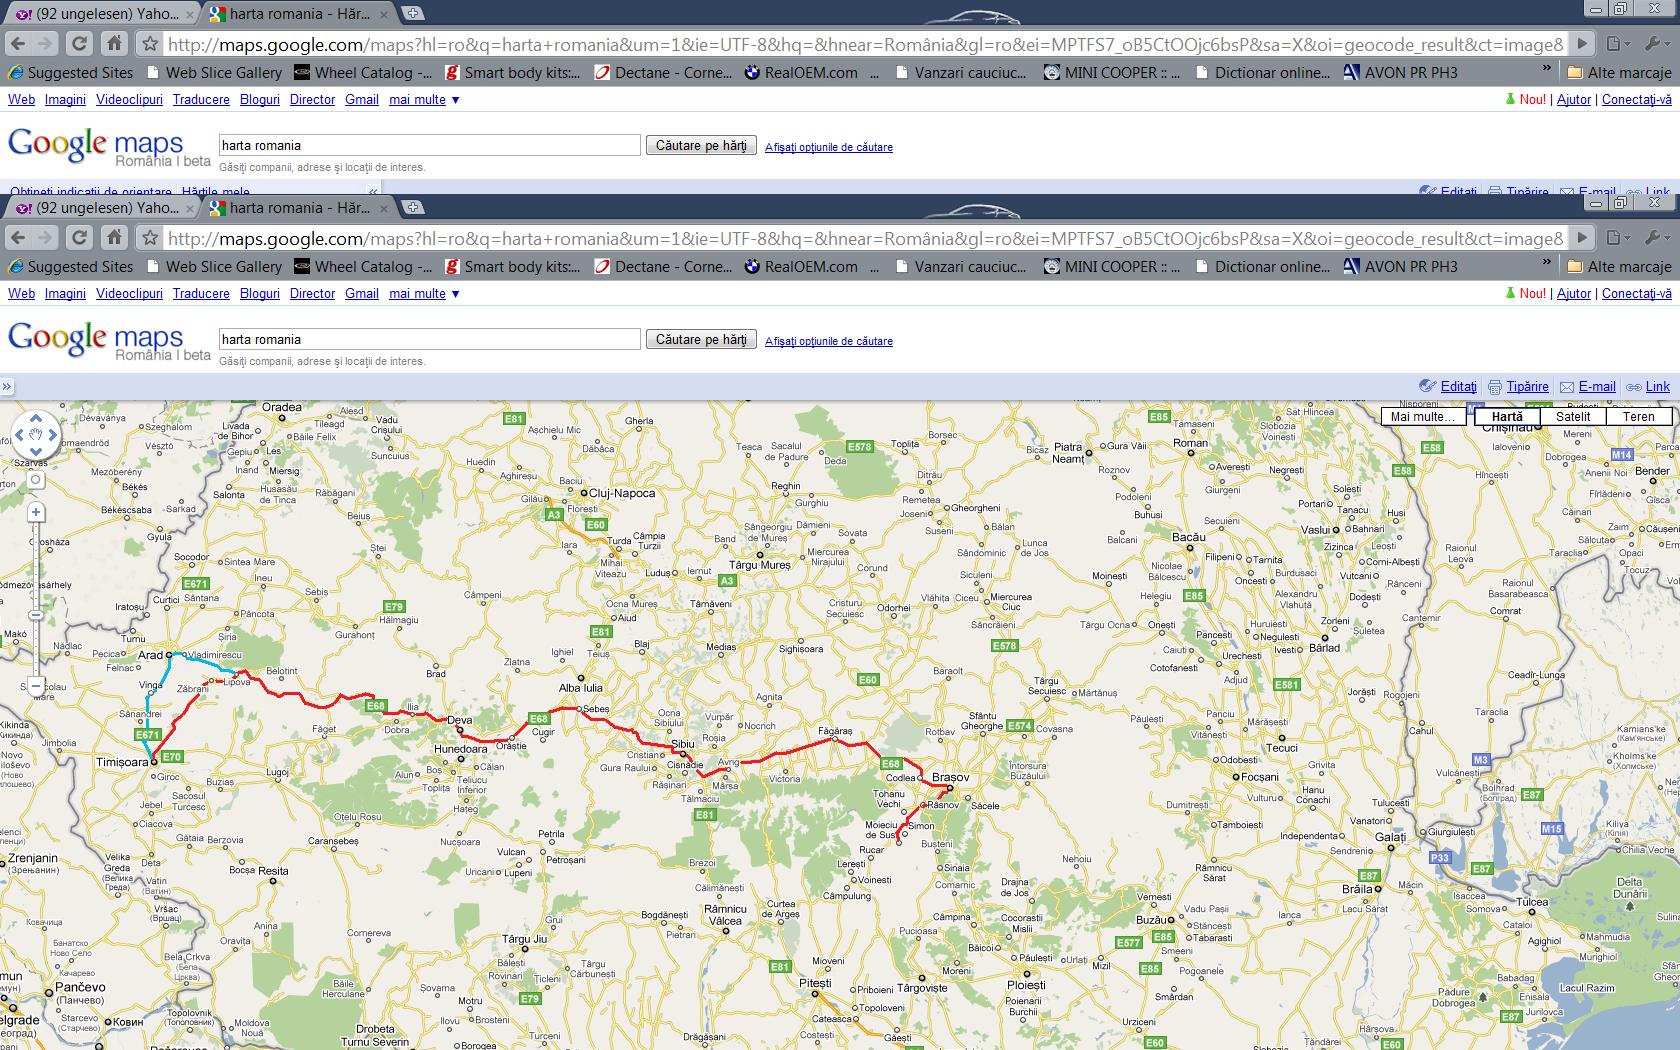Click the hand icon in pan control
This screenshot has height=1050, width=1680.
click(35, 435)
